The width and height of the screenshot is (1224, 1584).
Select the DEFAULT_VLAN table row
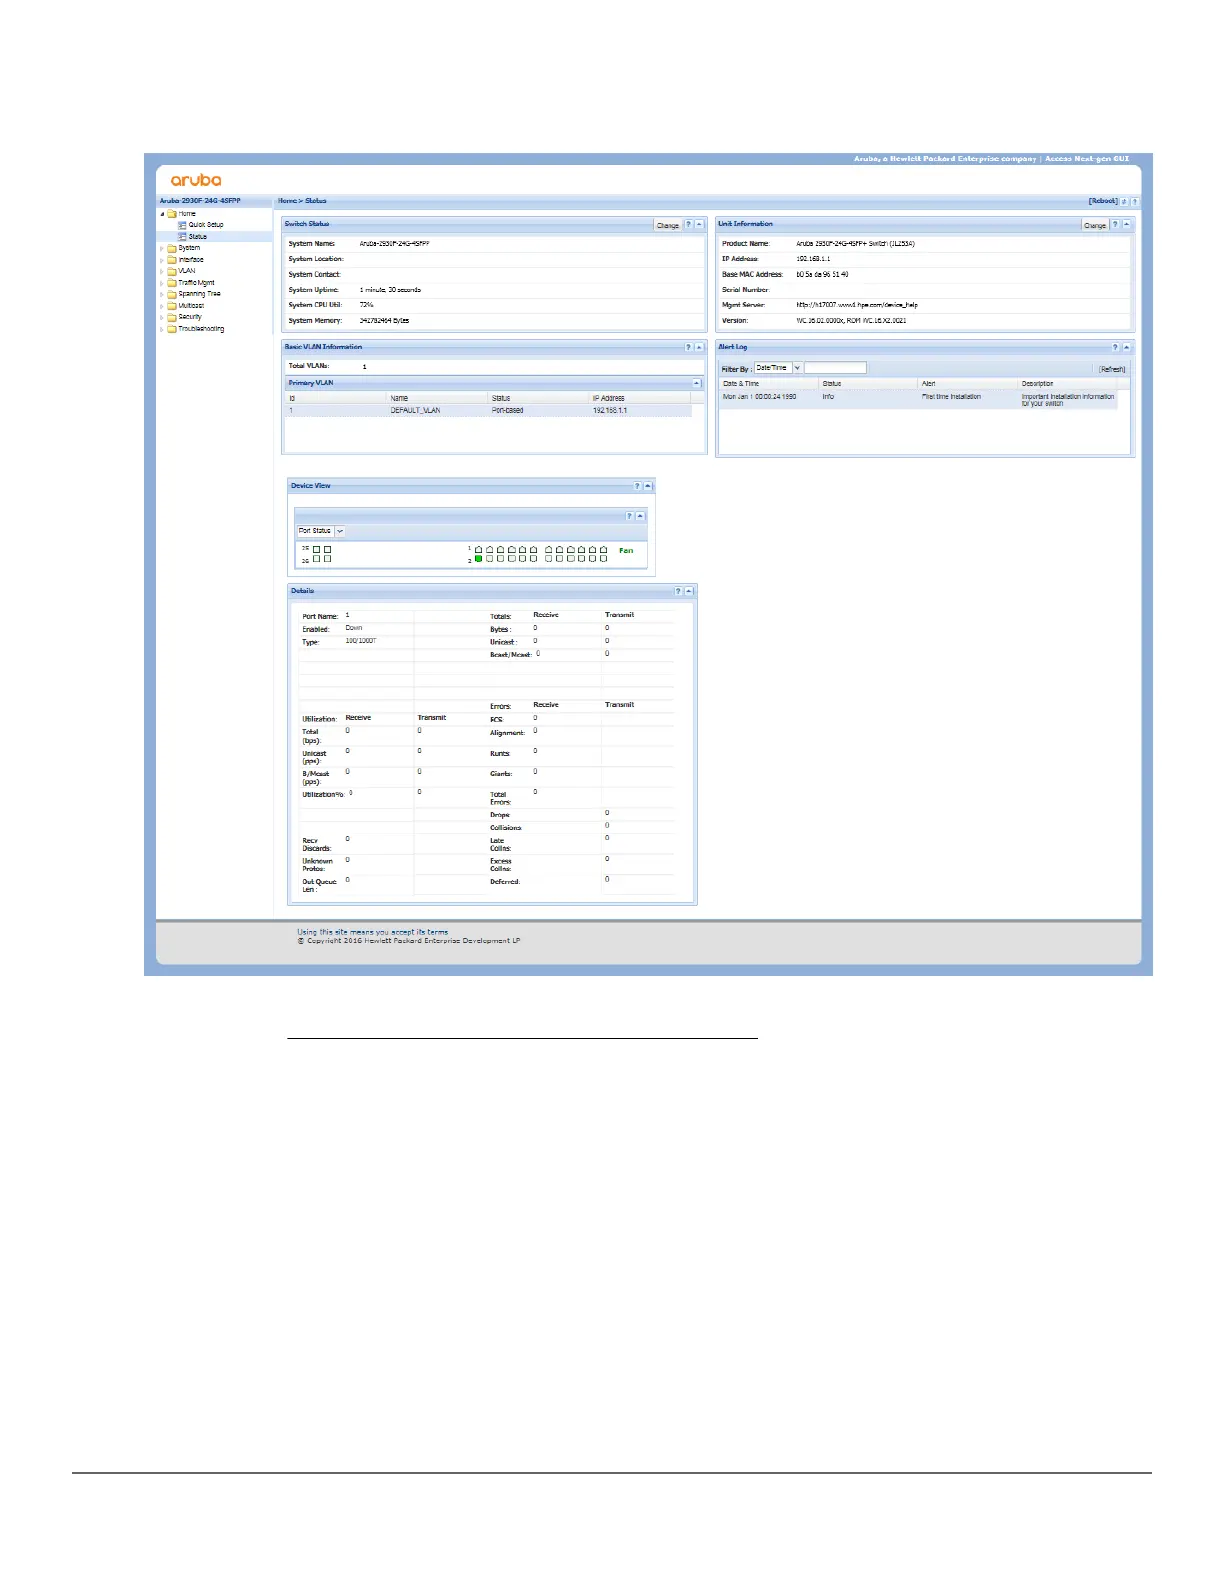489,411
